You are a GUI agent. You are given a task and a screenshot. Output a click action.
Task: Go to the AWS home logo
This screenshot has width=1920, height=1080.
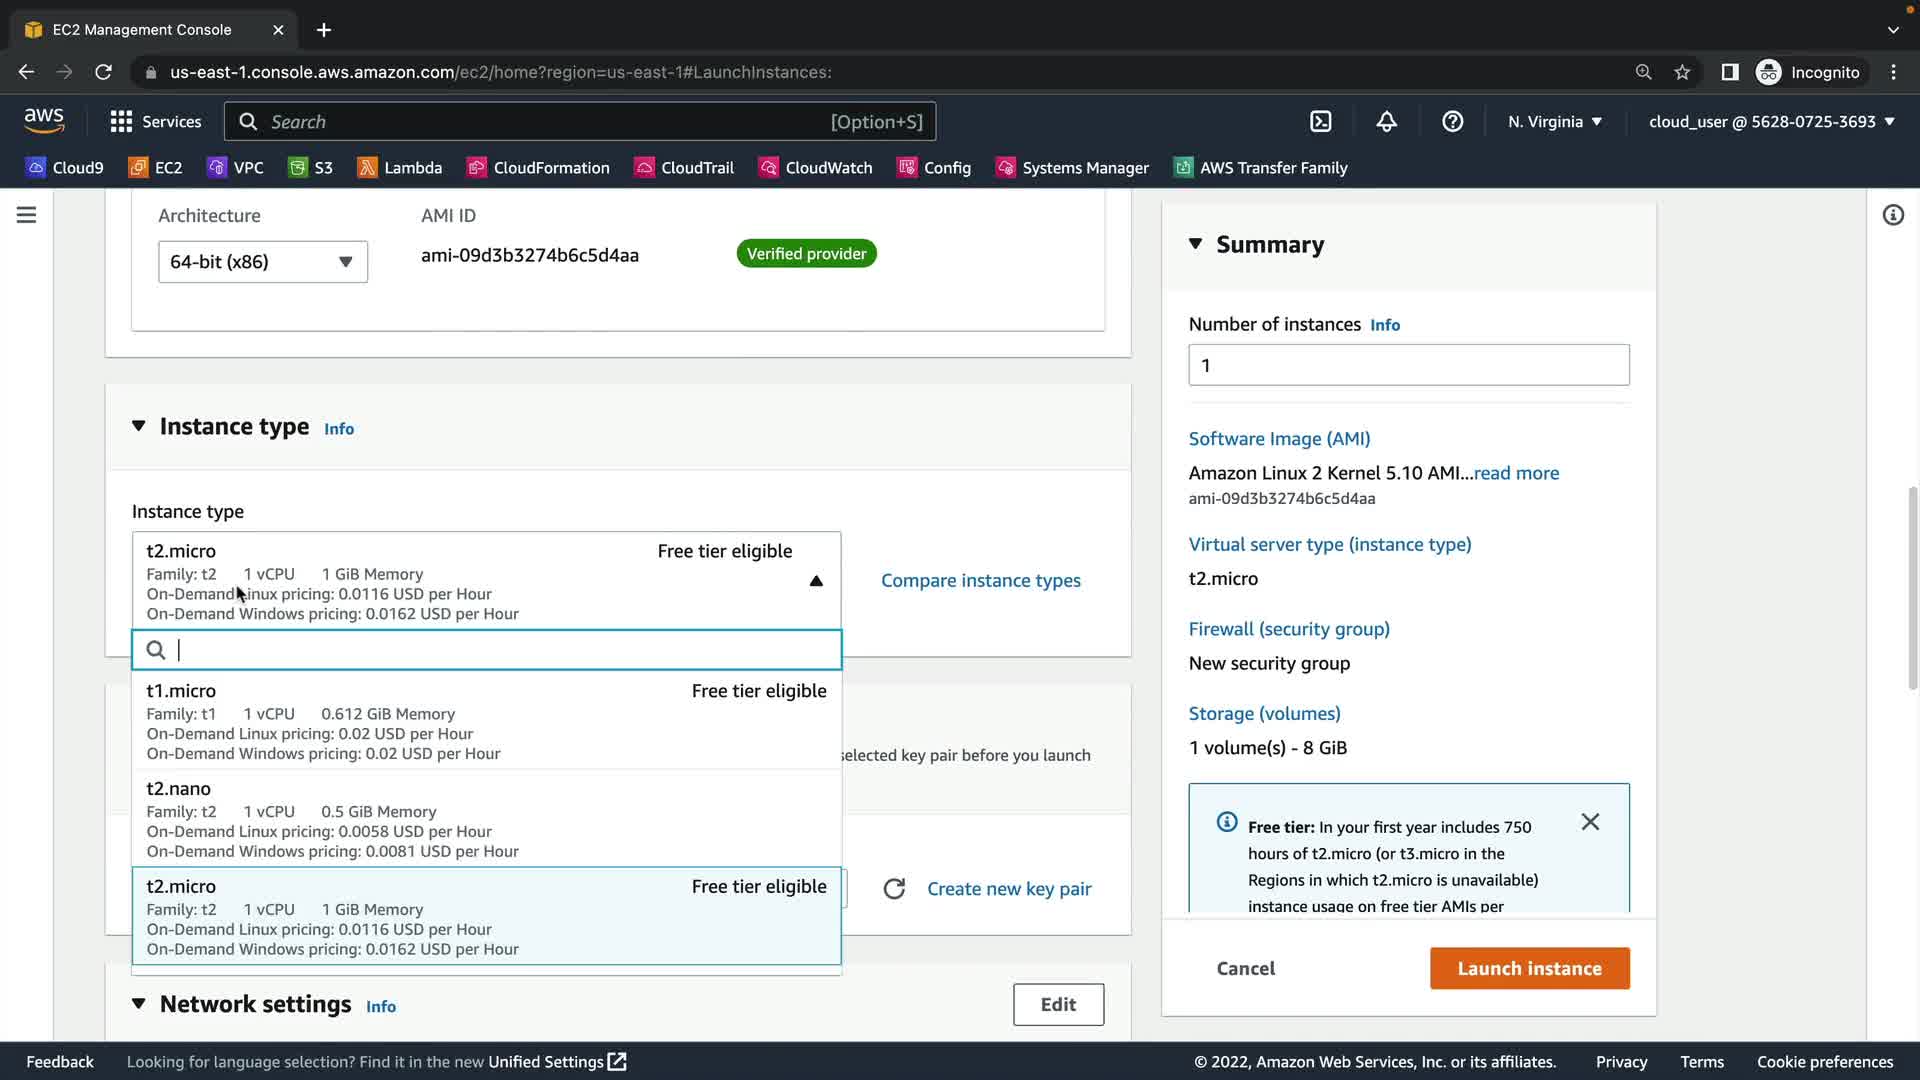tap(44, 120)
